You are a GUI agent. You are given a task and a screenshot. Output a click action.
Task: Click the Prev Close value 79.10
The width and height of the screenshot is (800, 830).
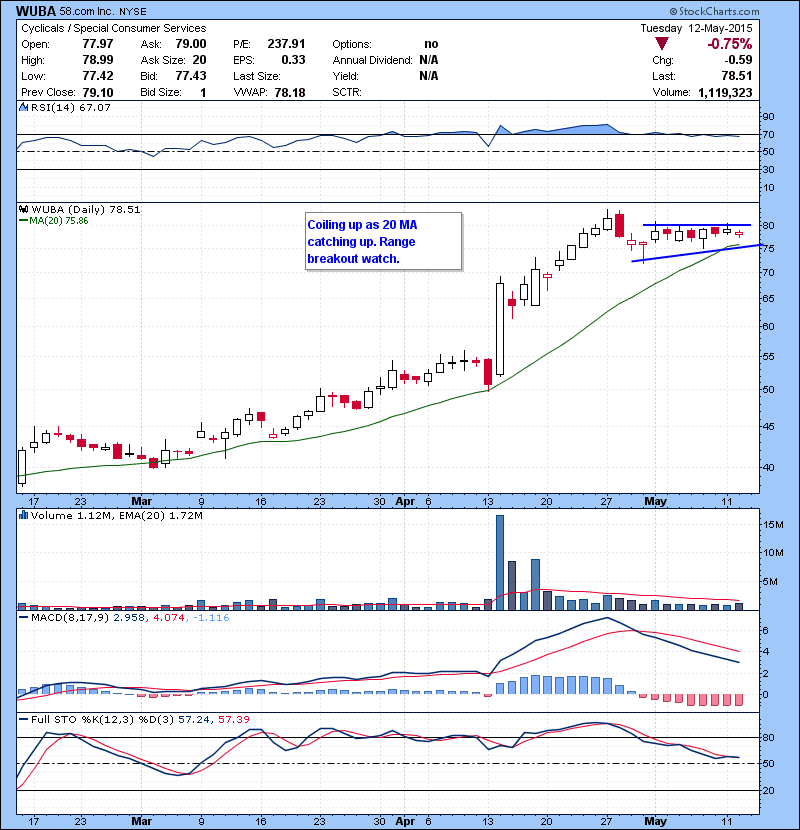click(x=98, y=93)
